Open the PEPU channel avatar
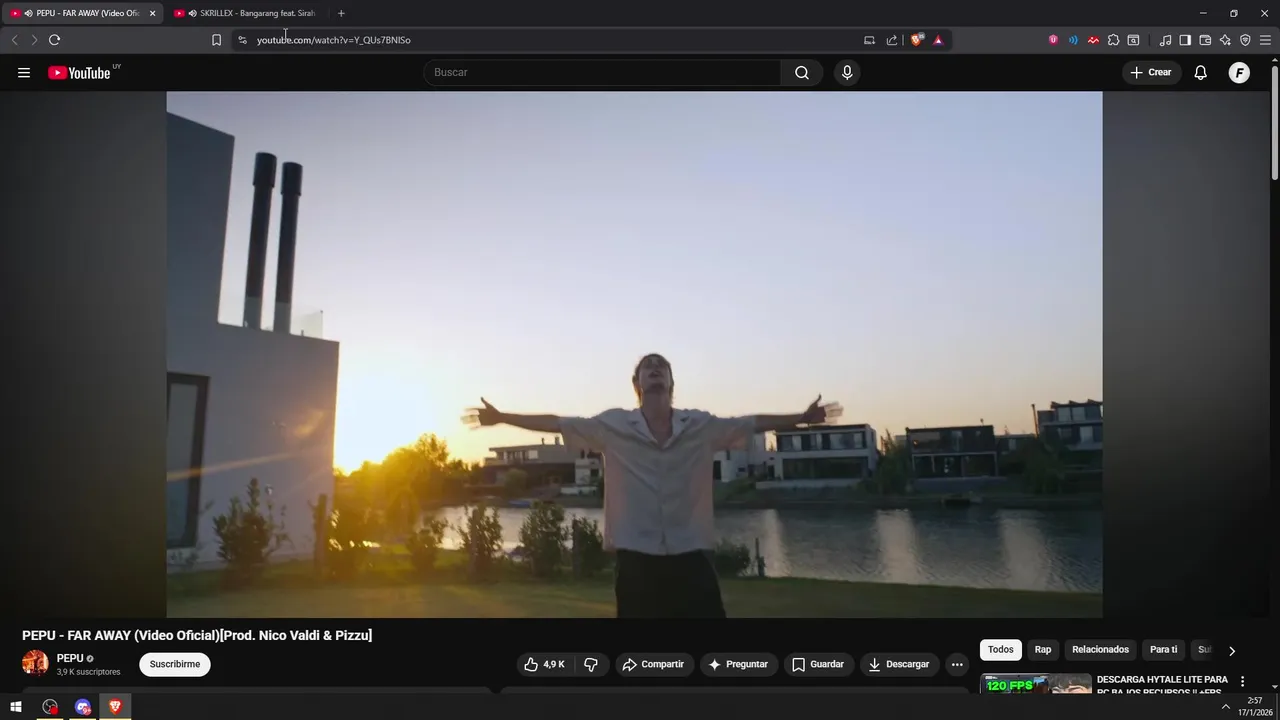This screenshot has height=720, width=1280. [x=35, y=663]
